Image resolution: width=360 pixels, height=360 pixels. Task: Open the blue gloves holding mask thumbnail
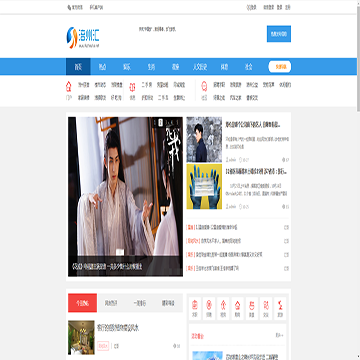coord(204,186)
